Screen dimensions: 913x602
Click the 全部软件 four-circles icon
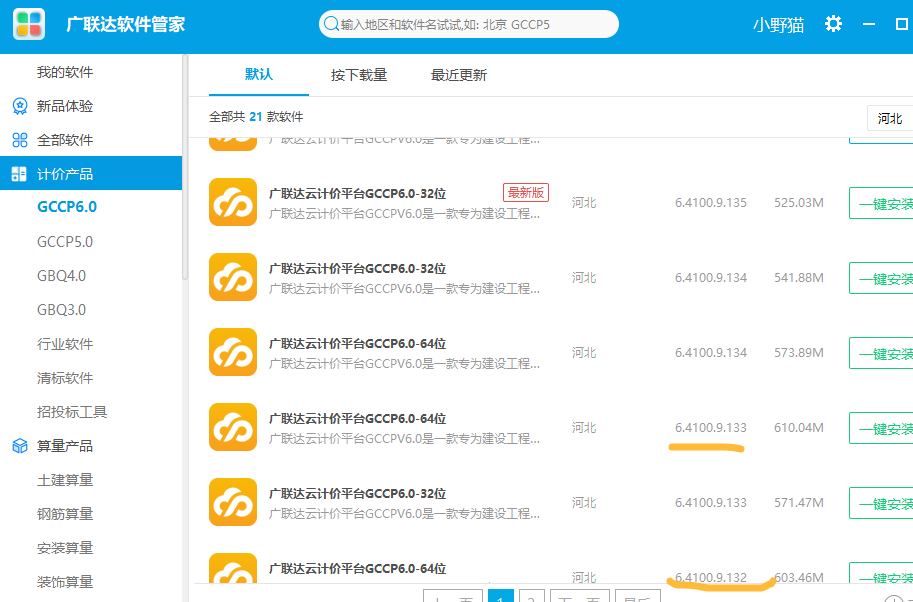(x=20, y=140)
